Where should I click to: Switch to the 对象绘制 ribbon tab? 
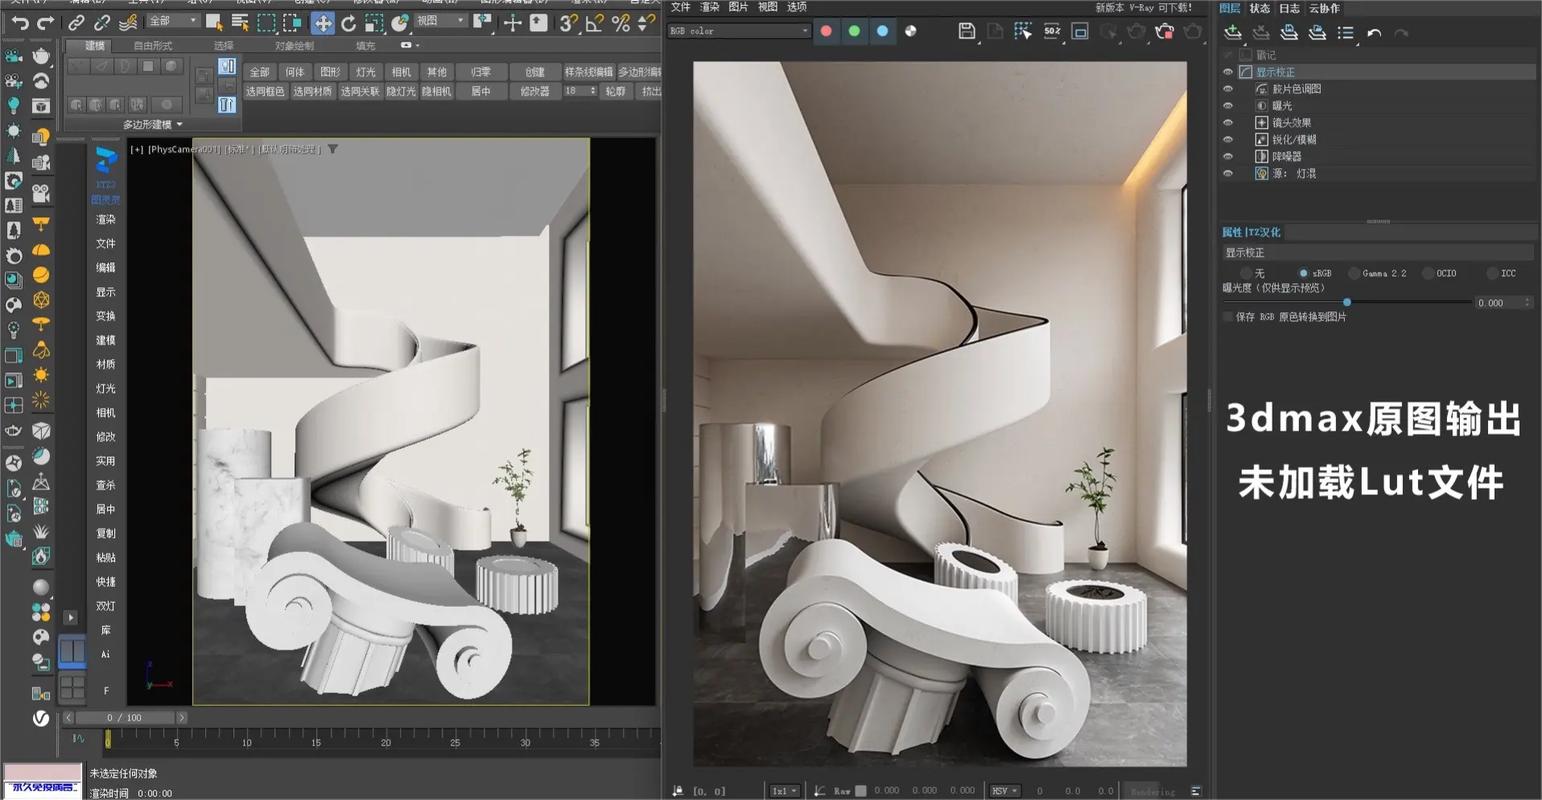294,45
